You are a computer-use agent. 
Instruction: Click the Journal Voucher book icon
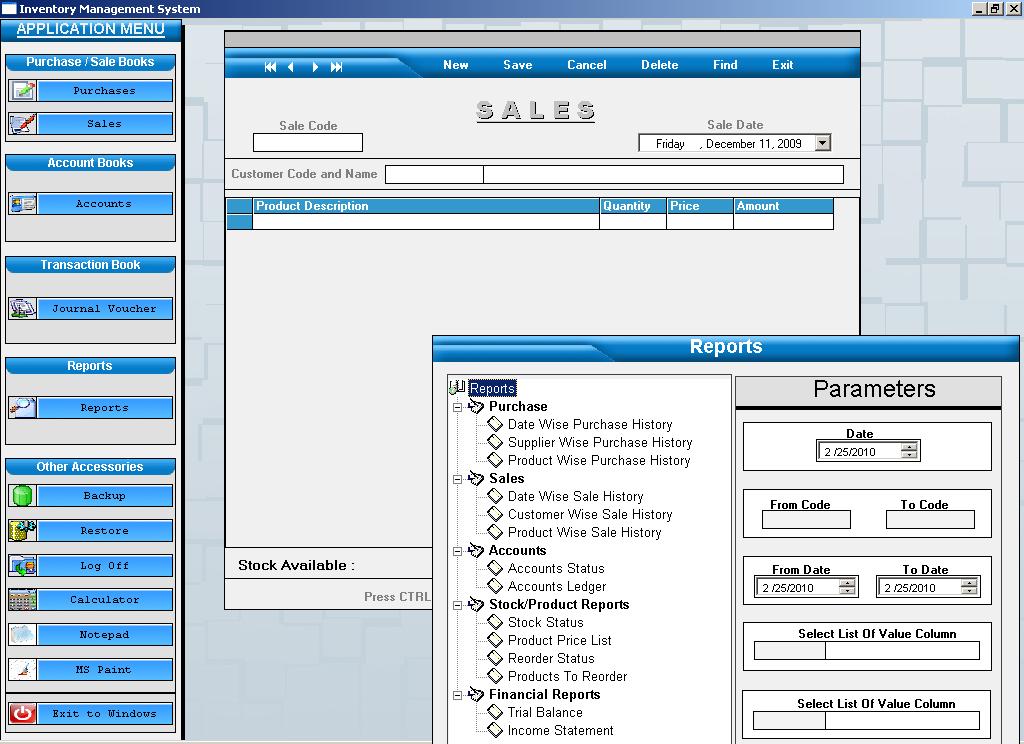22,309
